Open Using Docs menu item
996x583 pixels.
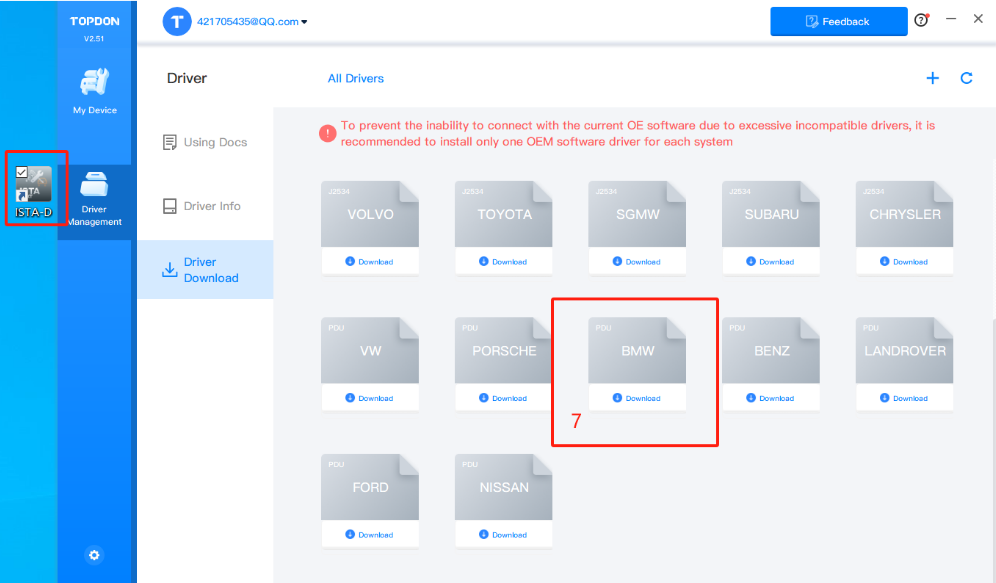pos(205,142)
